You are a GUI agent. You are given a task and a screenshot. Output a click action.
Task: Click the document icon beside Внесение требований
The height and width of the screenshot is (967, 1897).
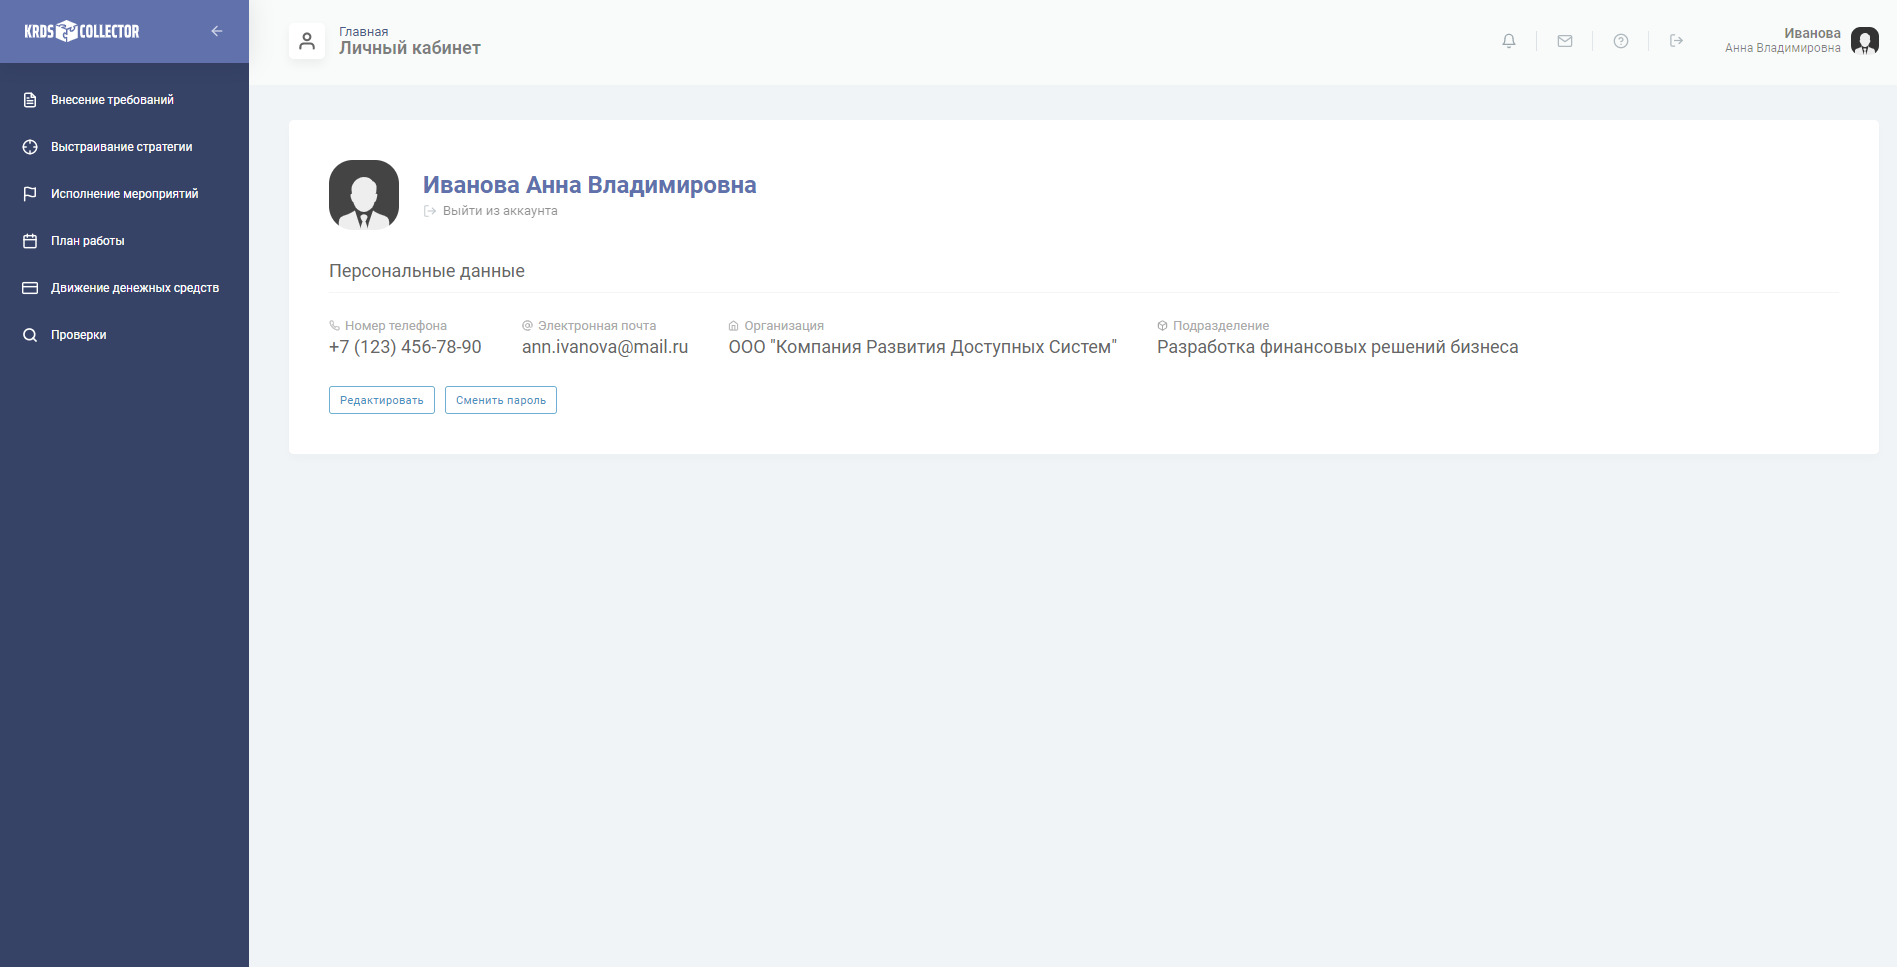pos(30,100)
